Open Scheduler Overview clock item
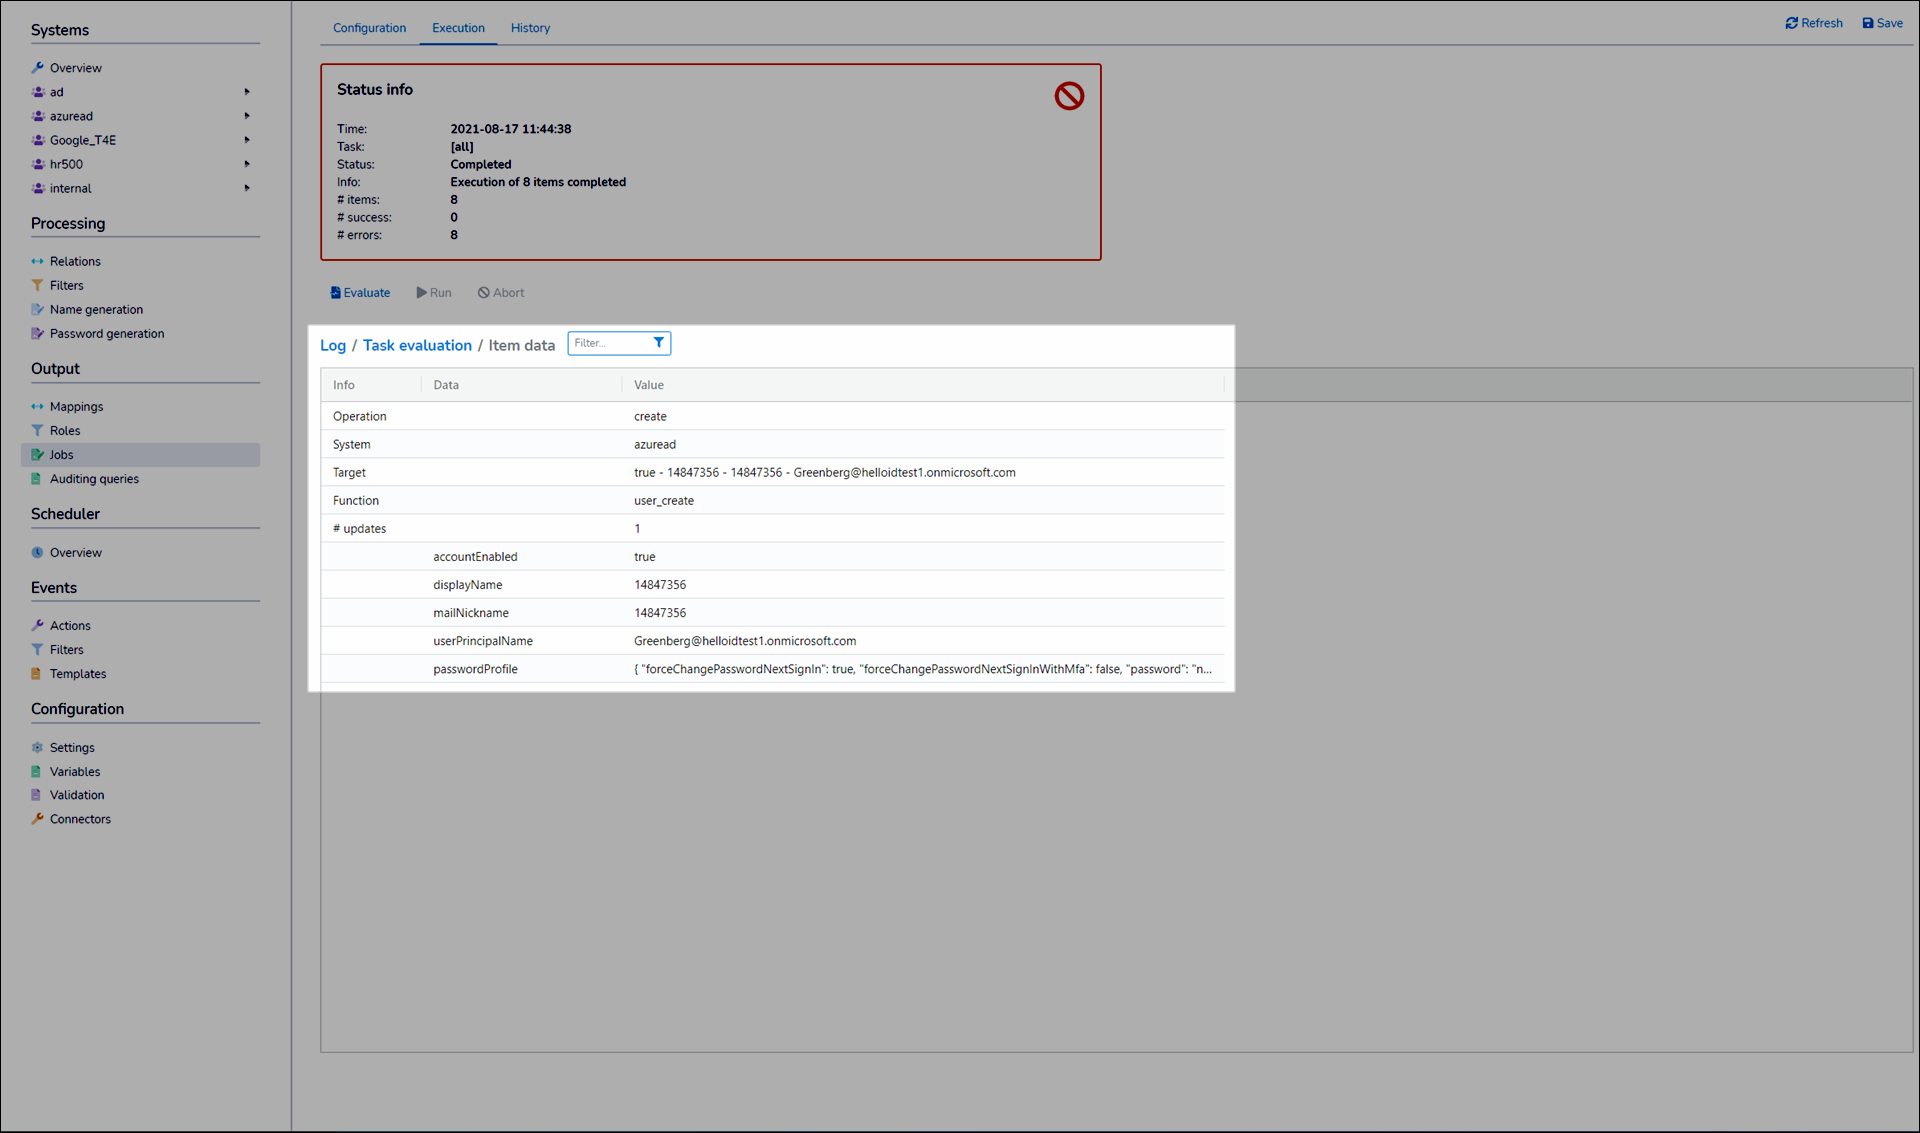 (75, 553)
